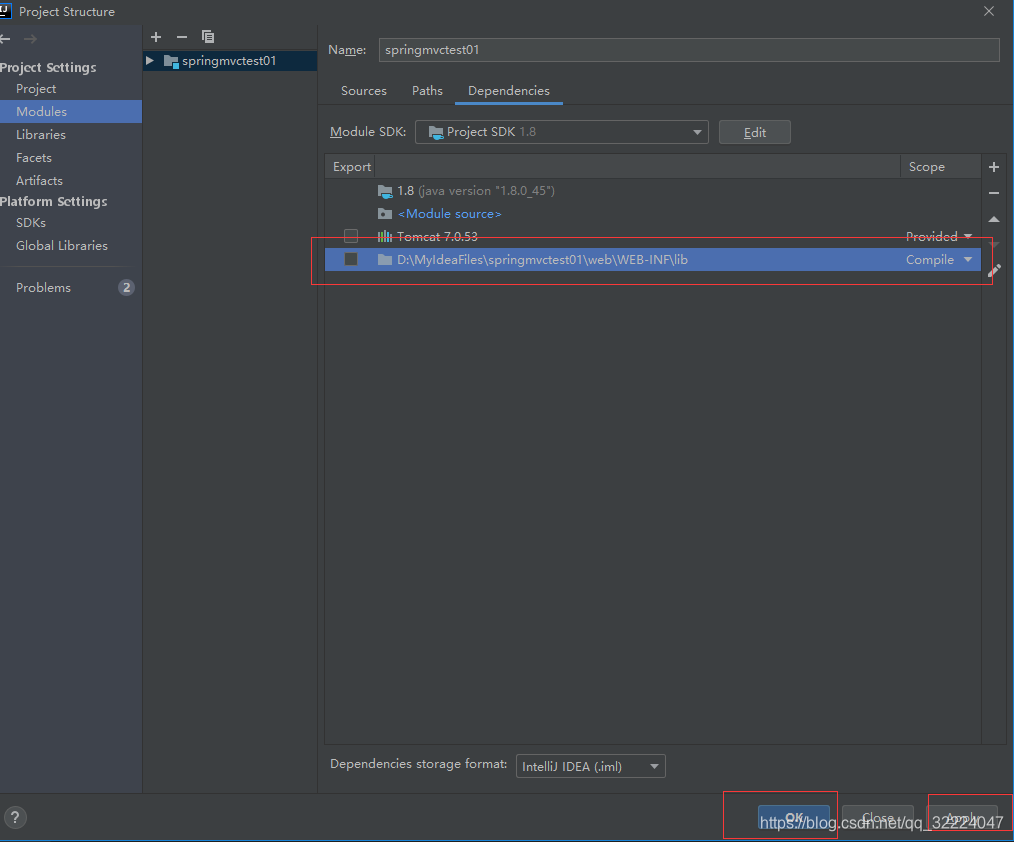Viewport: 1014px width, 842px height.
Task: Remove selected module with minus icon
Action: click(182, 37)
